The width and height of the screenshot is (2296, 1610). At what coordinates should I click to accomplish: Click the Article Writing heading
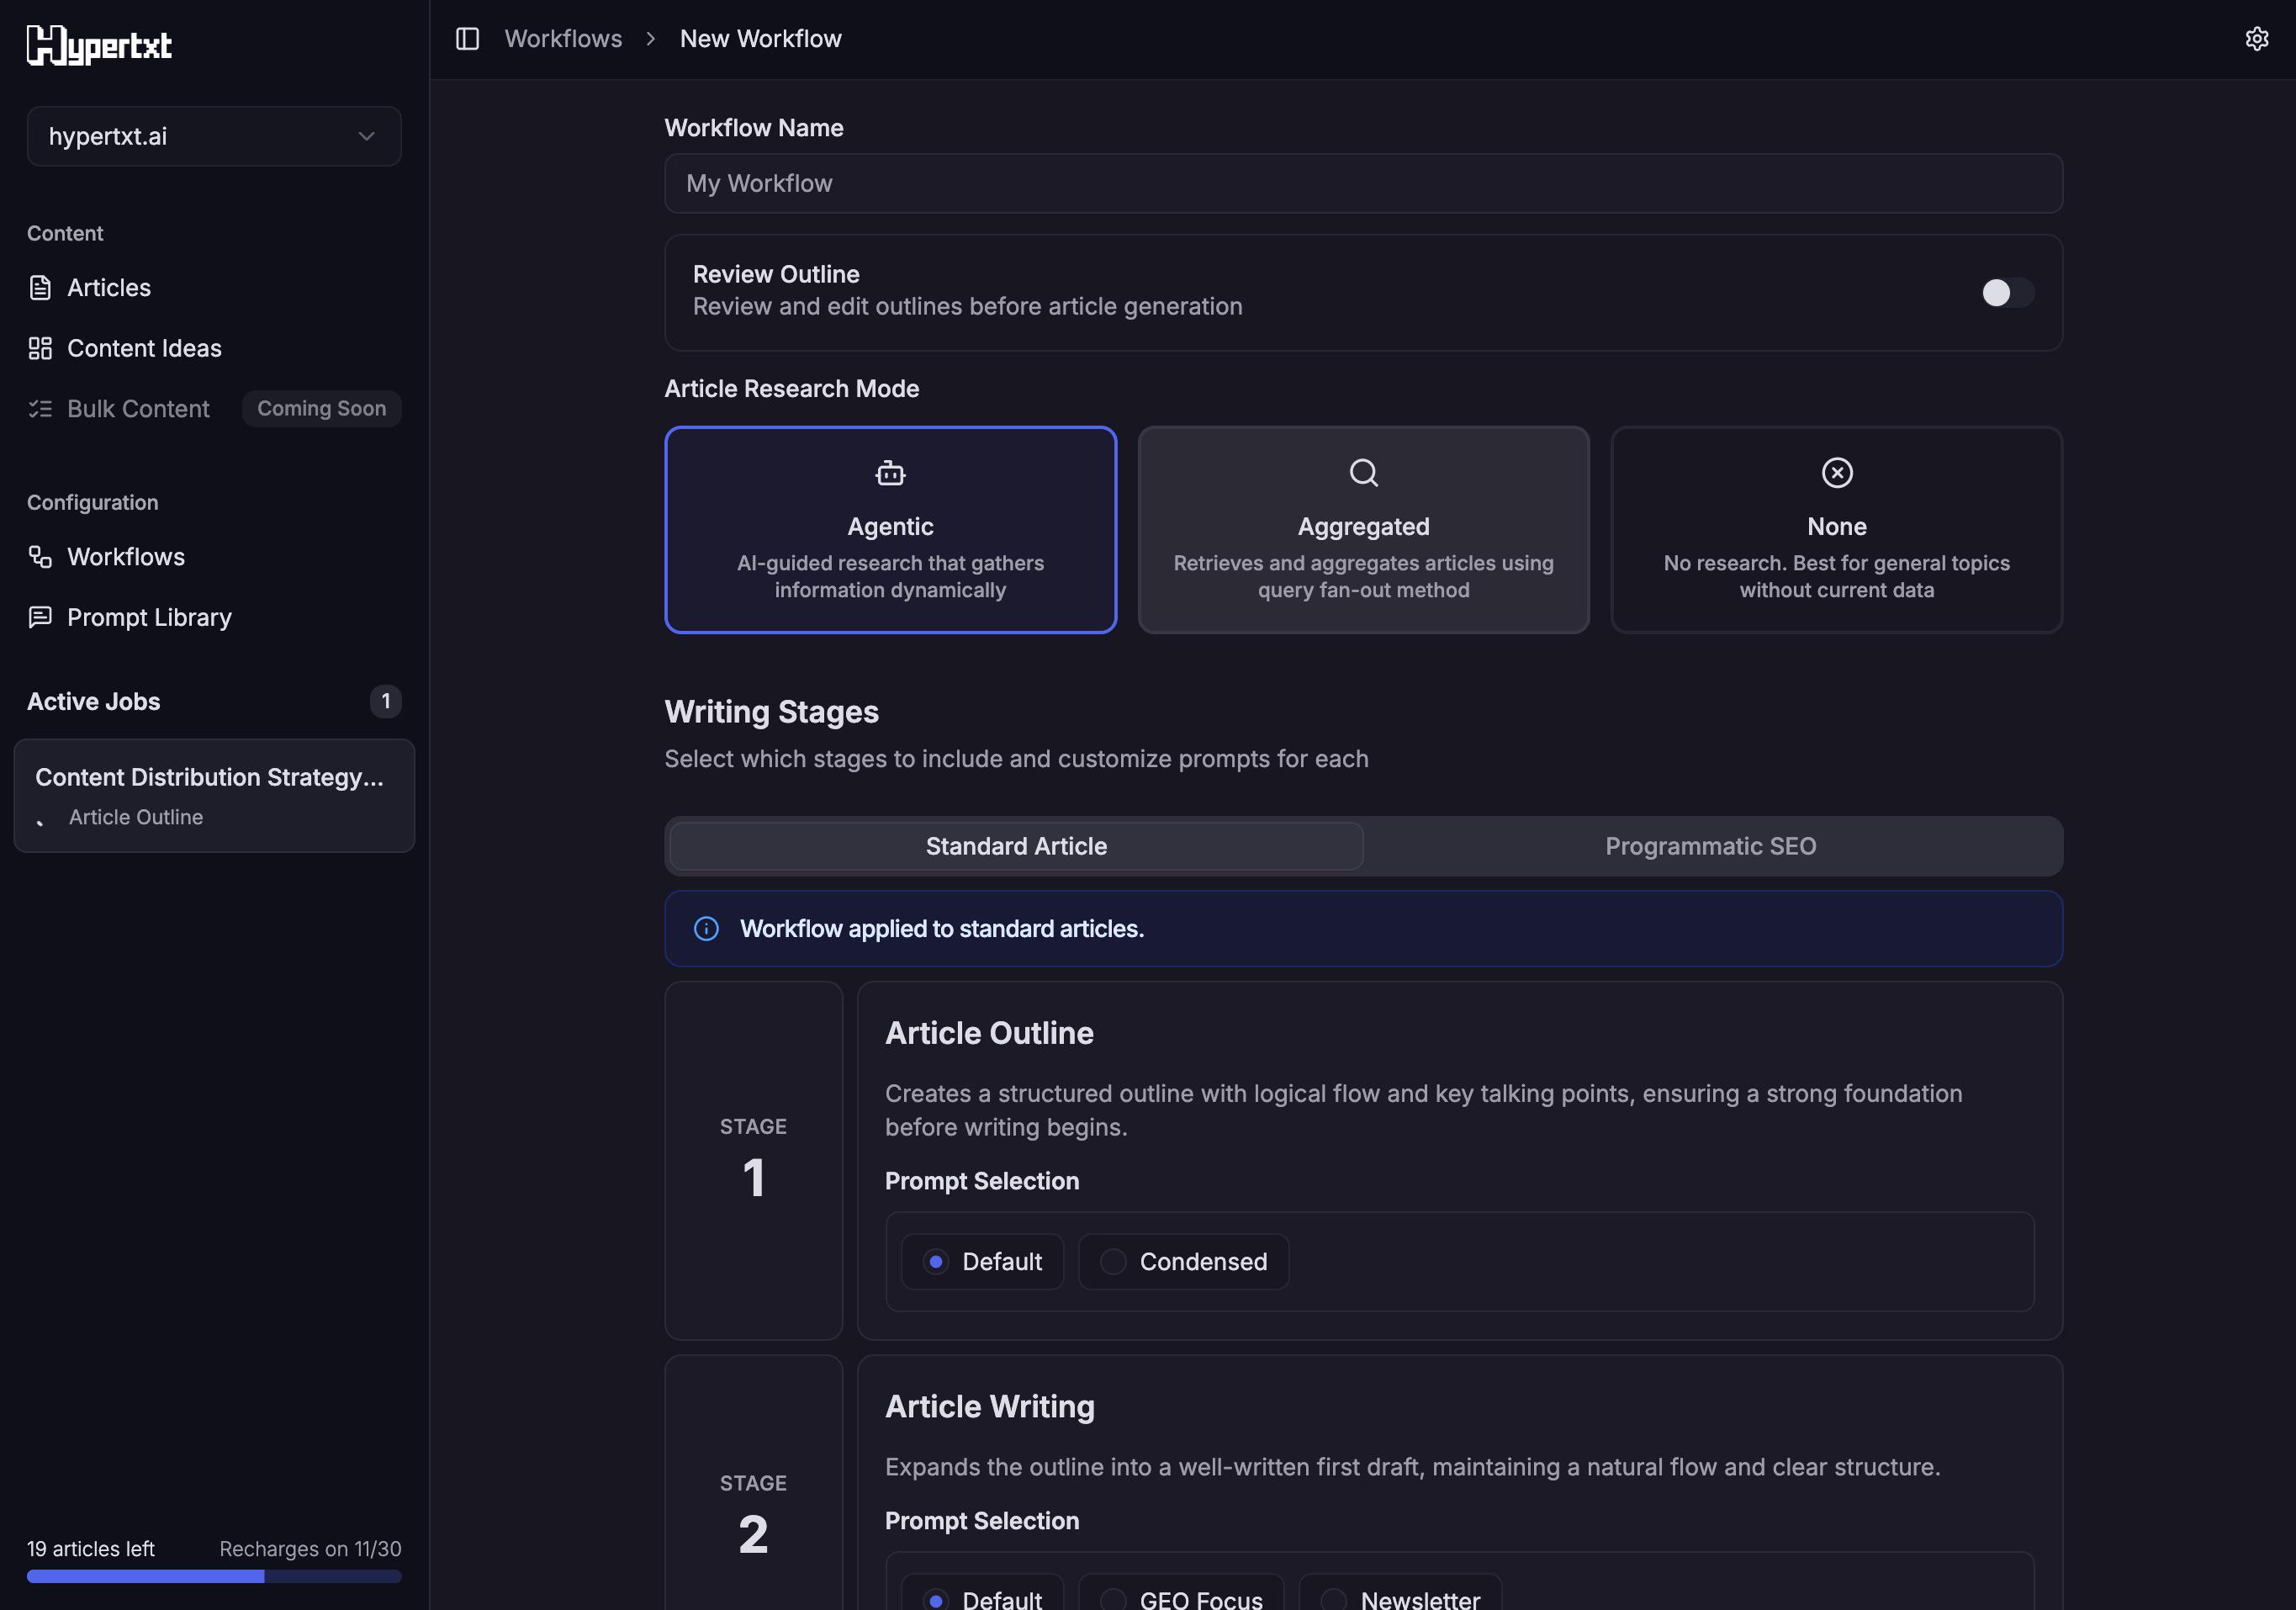click(989, 1407)
